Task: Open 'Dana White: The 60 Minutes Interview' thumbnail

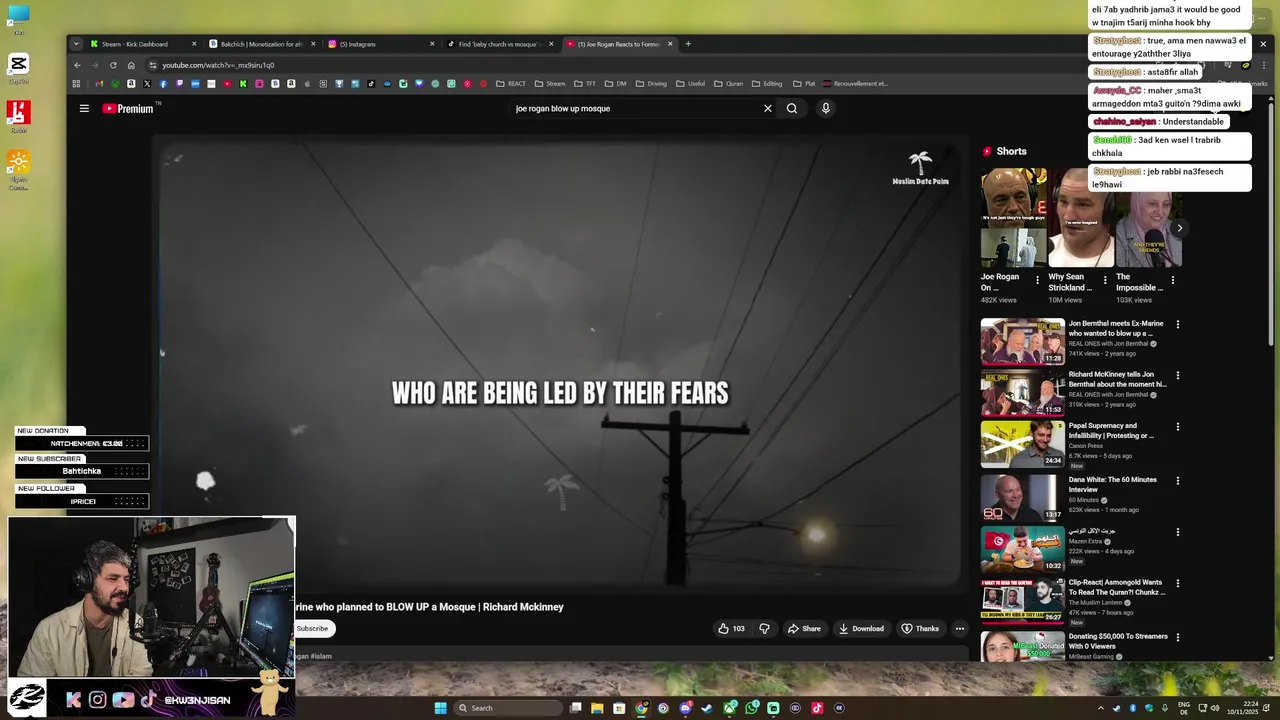Action: [1022, 497]
